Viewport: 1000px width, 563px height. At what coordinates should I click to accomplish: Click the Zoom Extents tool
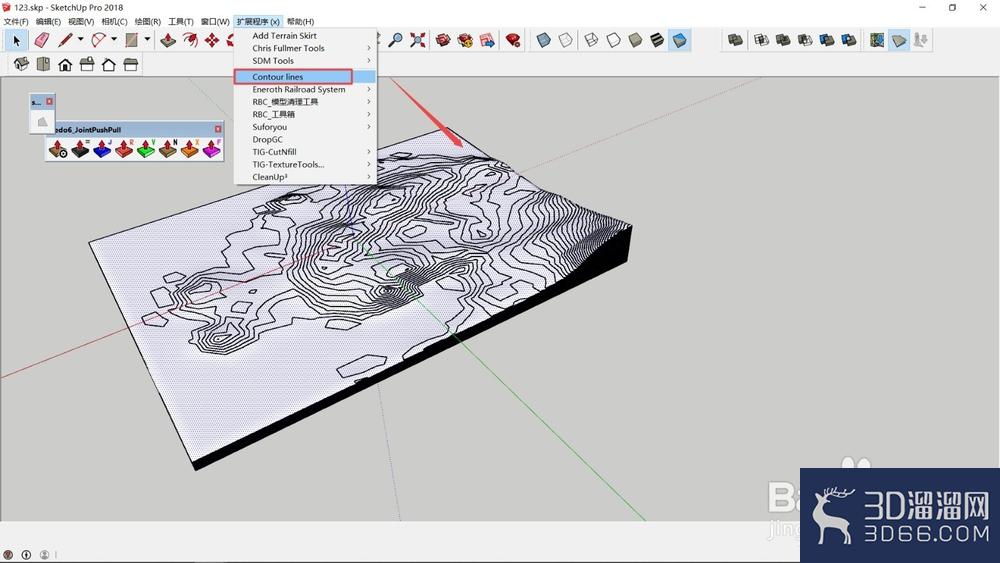pos(418,40)
